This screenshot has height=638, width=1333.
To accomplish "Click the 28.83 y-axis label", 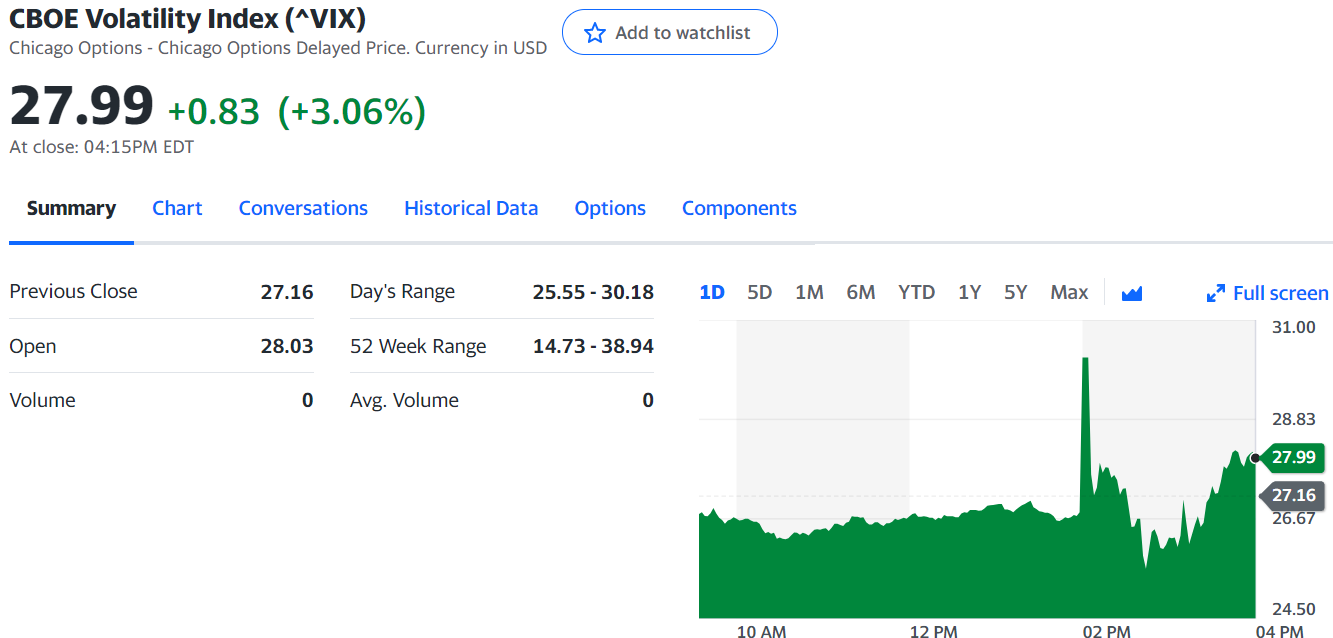I will coord(1293,419).
